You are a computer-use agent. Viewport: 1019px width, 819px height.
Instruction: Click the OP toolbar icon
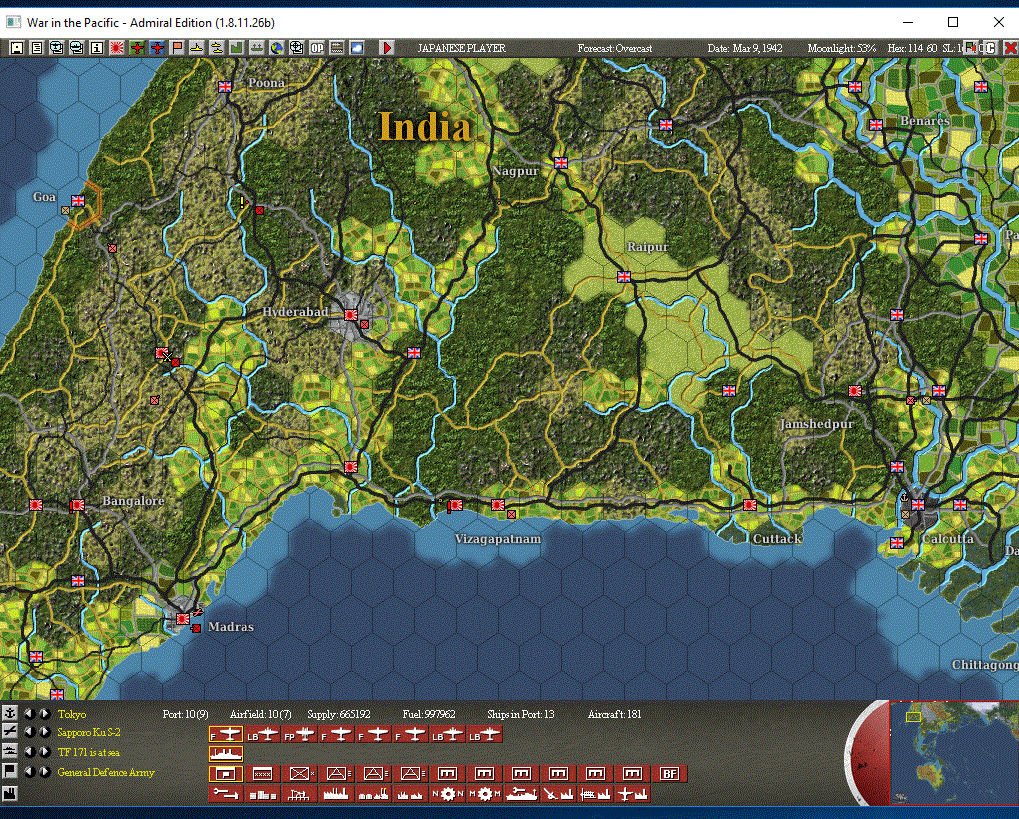pyautogui.click(x=316, y=47)
